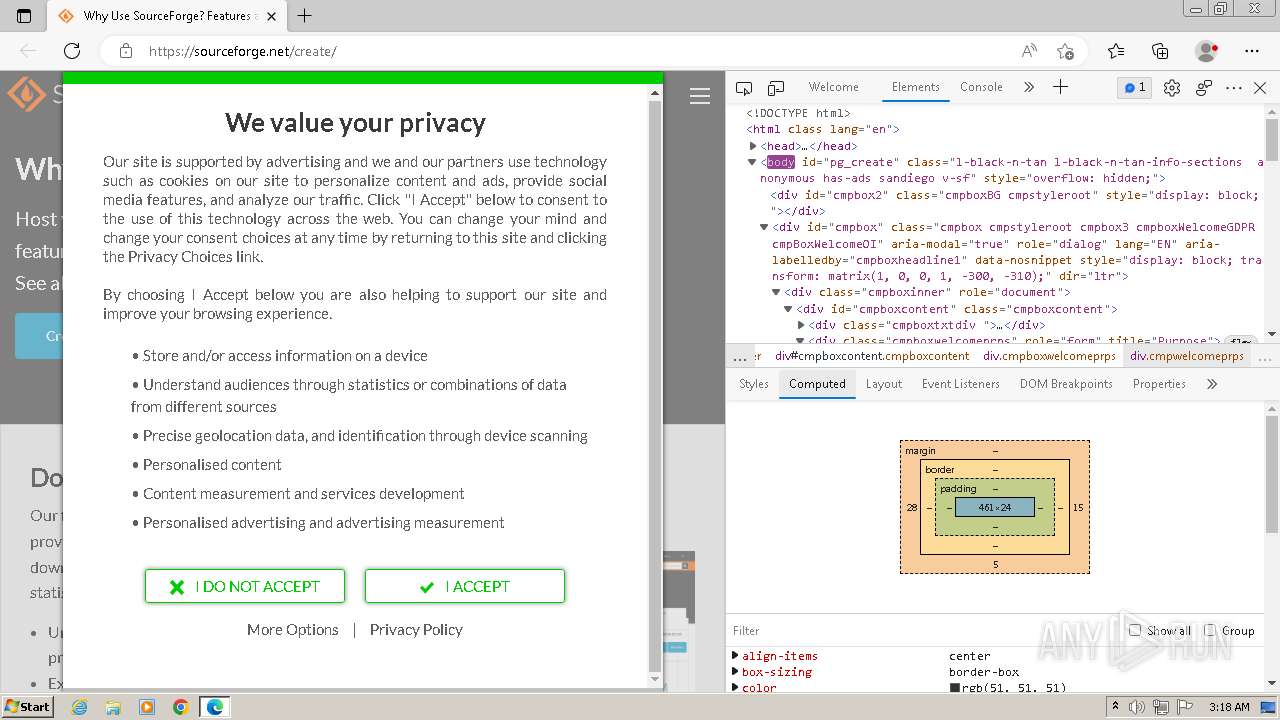
Task: Click the I ACCEPT button
Action: (x=465, y=586)
